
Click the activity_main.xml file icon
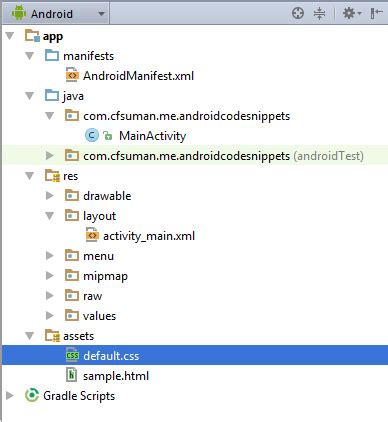point(92,235)
